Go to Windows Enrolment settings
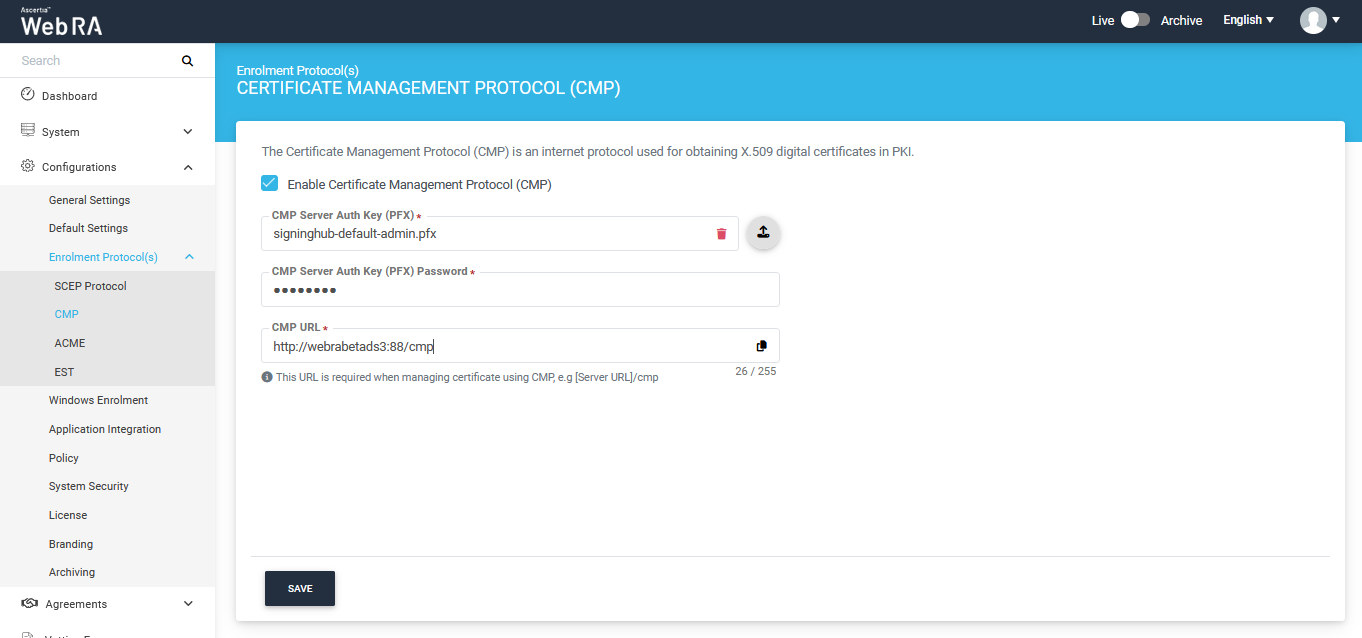Viewport: 1362px width, 638px height. (x=98, y=400)
